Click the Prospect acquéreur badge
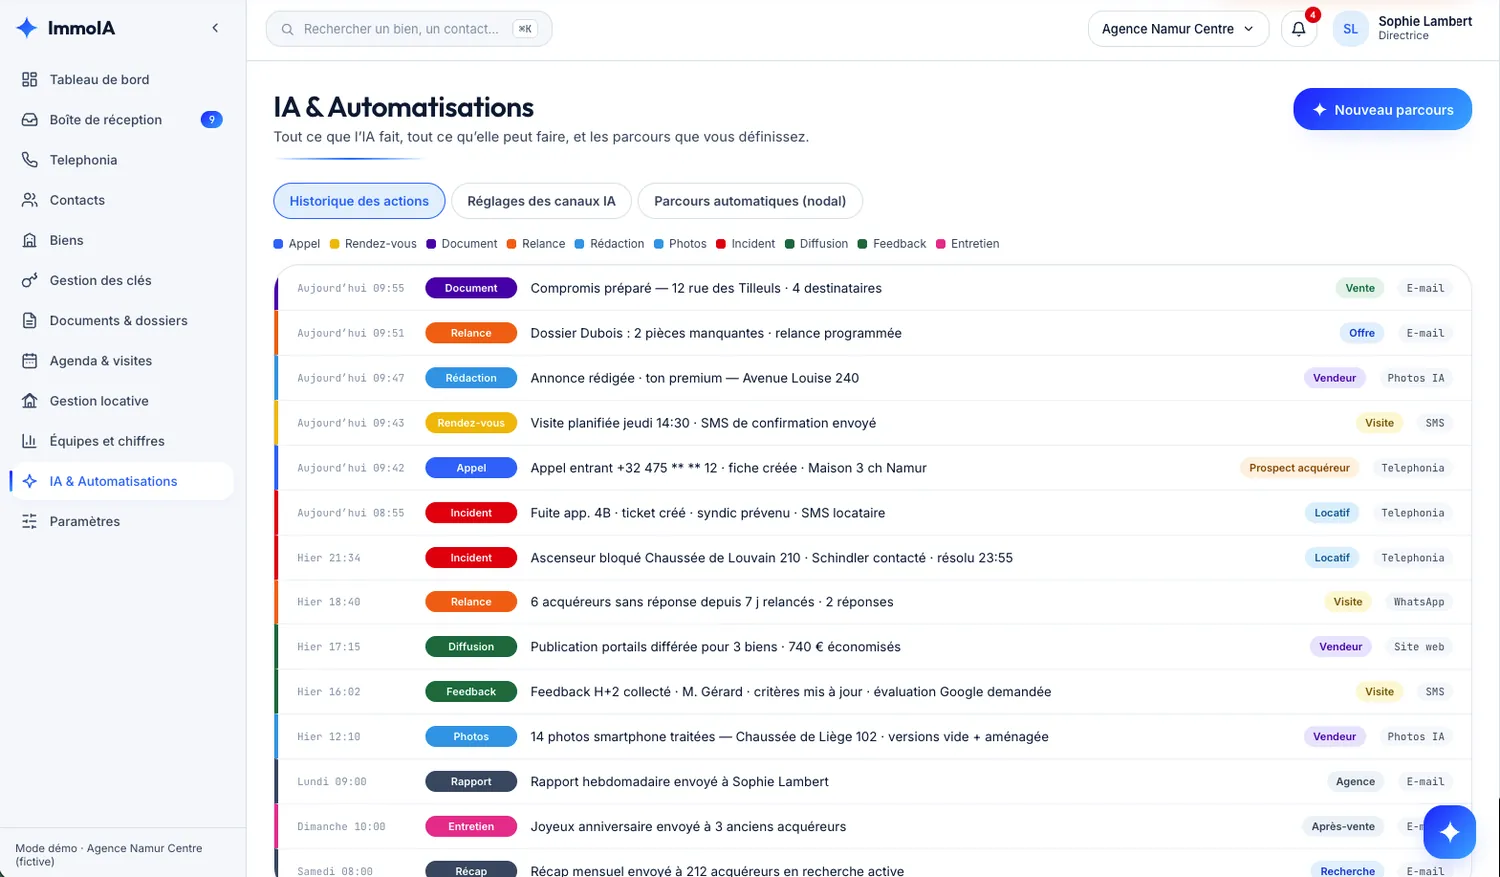 click(1299, 468)
